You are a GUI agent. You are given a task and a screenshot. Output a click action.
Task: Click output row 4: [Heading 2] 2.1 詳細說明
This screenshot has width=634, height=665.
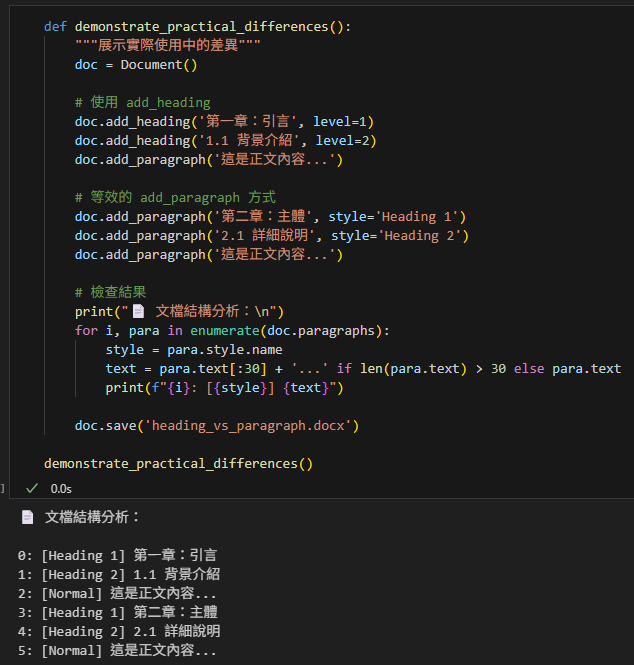point(119,631)
